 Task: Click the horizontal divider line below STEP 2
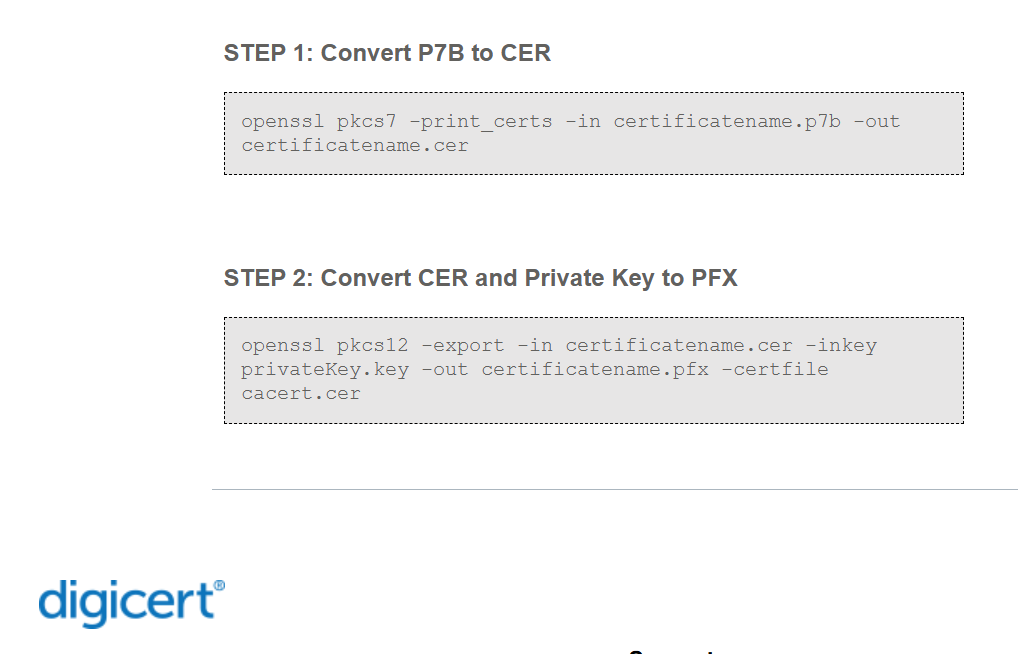(x=614, y=490)
